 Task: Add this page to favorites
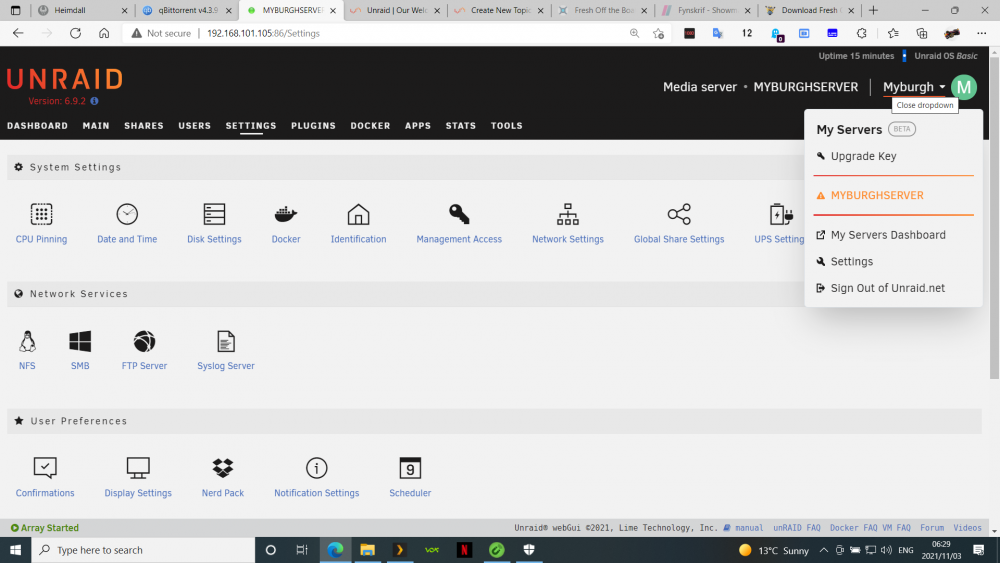(659, 33)
